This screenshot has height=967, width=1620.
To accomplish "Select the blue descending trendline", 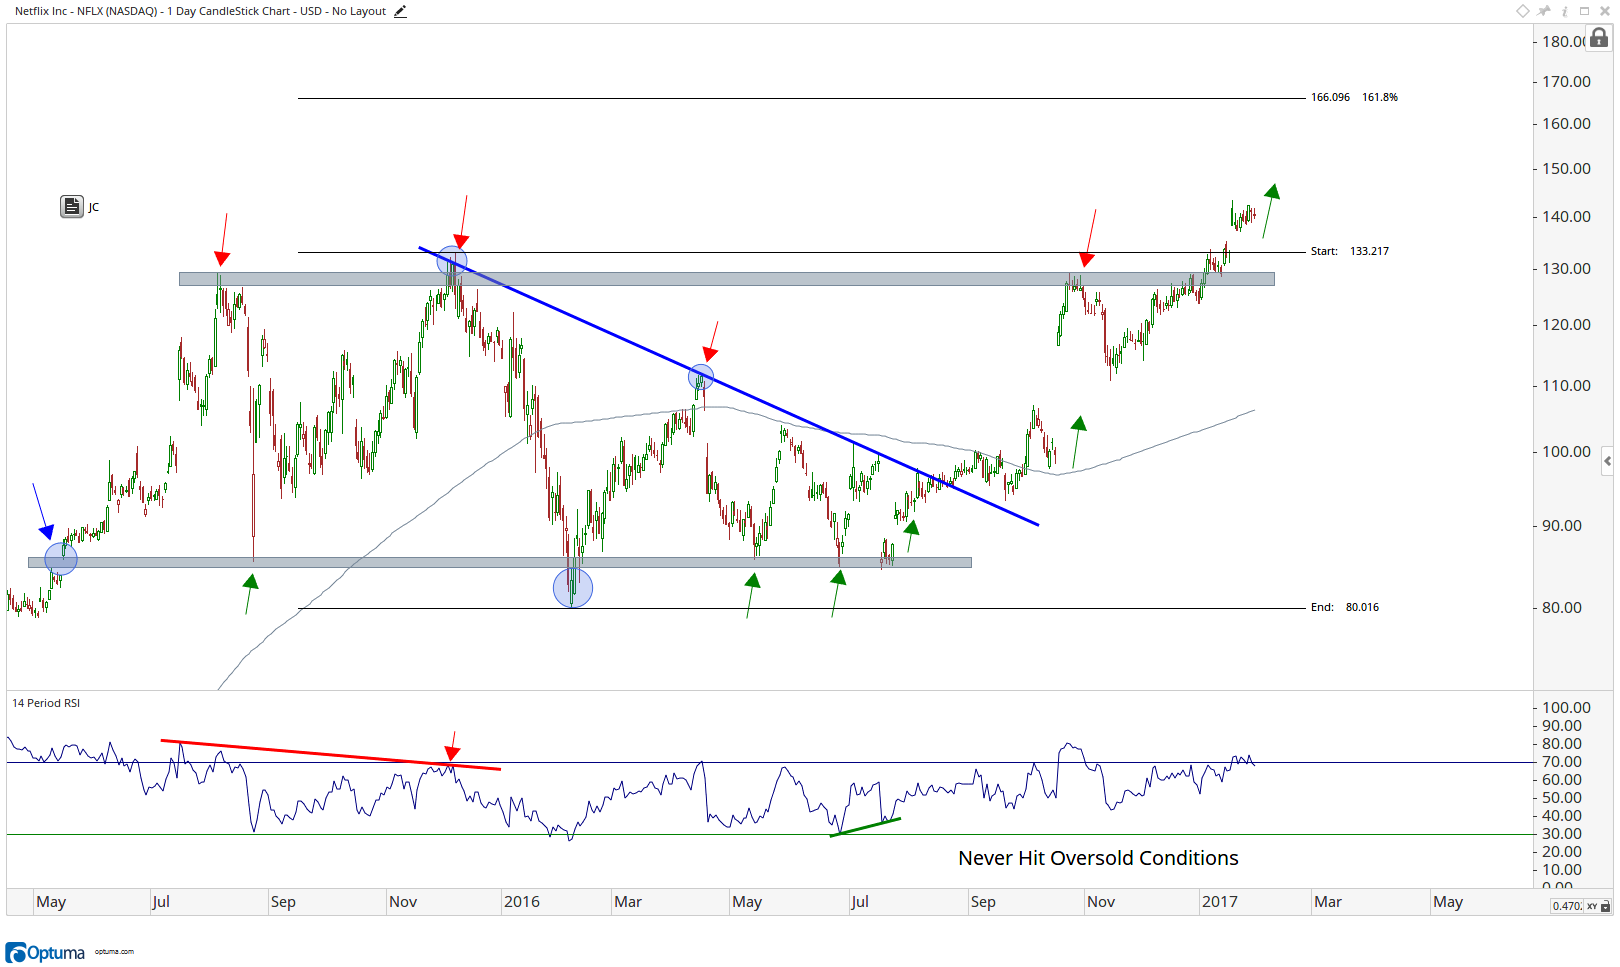I will click(729, 386).
